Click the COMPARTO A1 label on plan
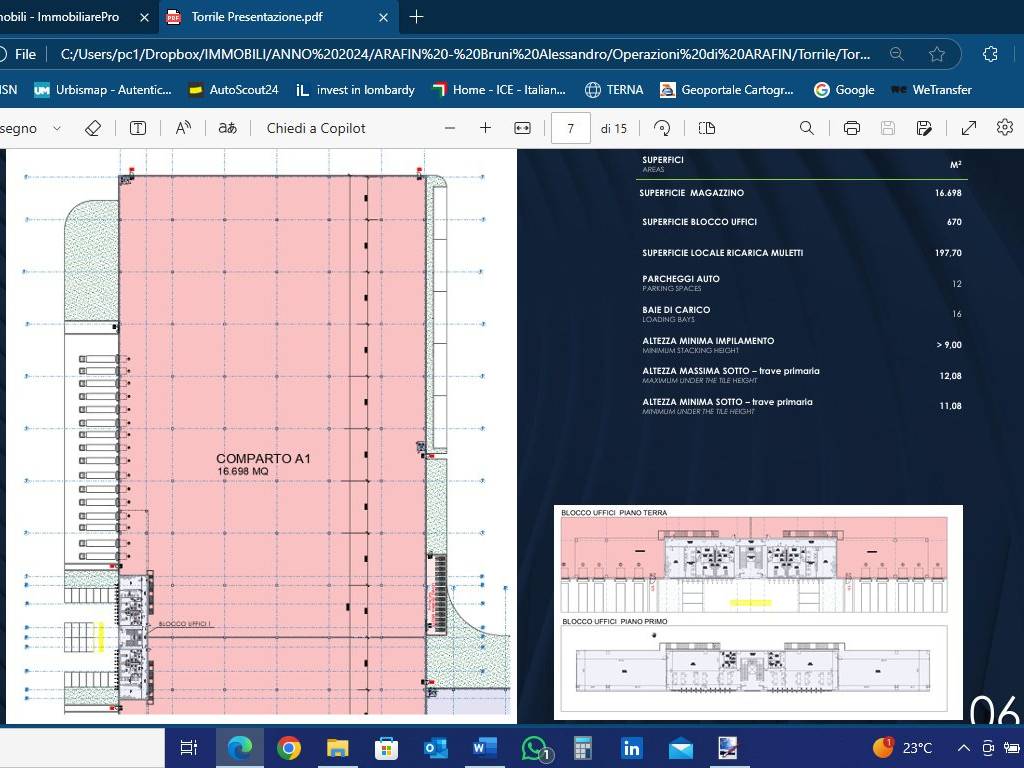The height and width of the screenshot is (768, 1024). (x=263, y=458)
